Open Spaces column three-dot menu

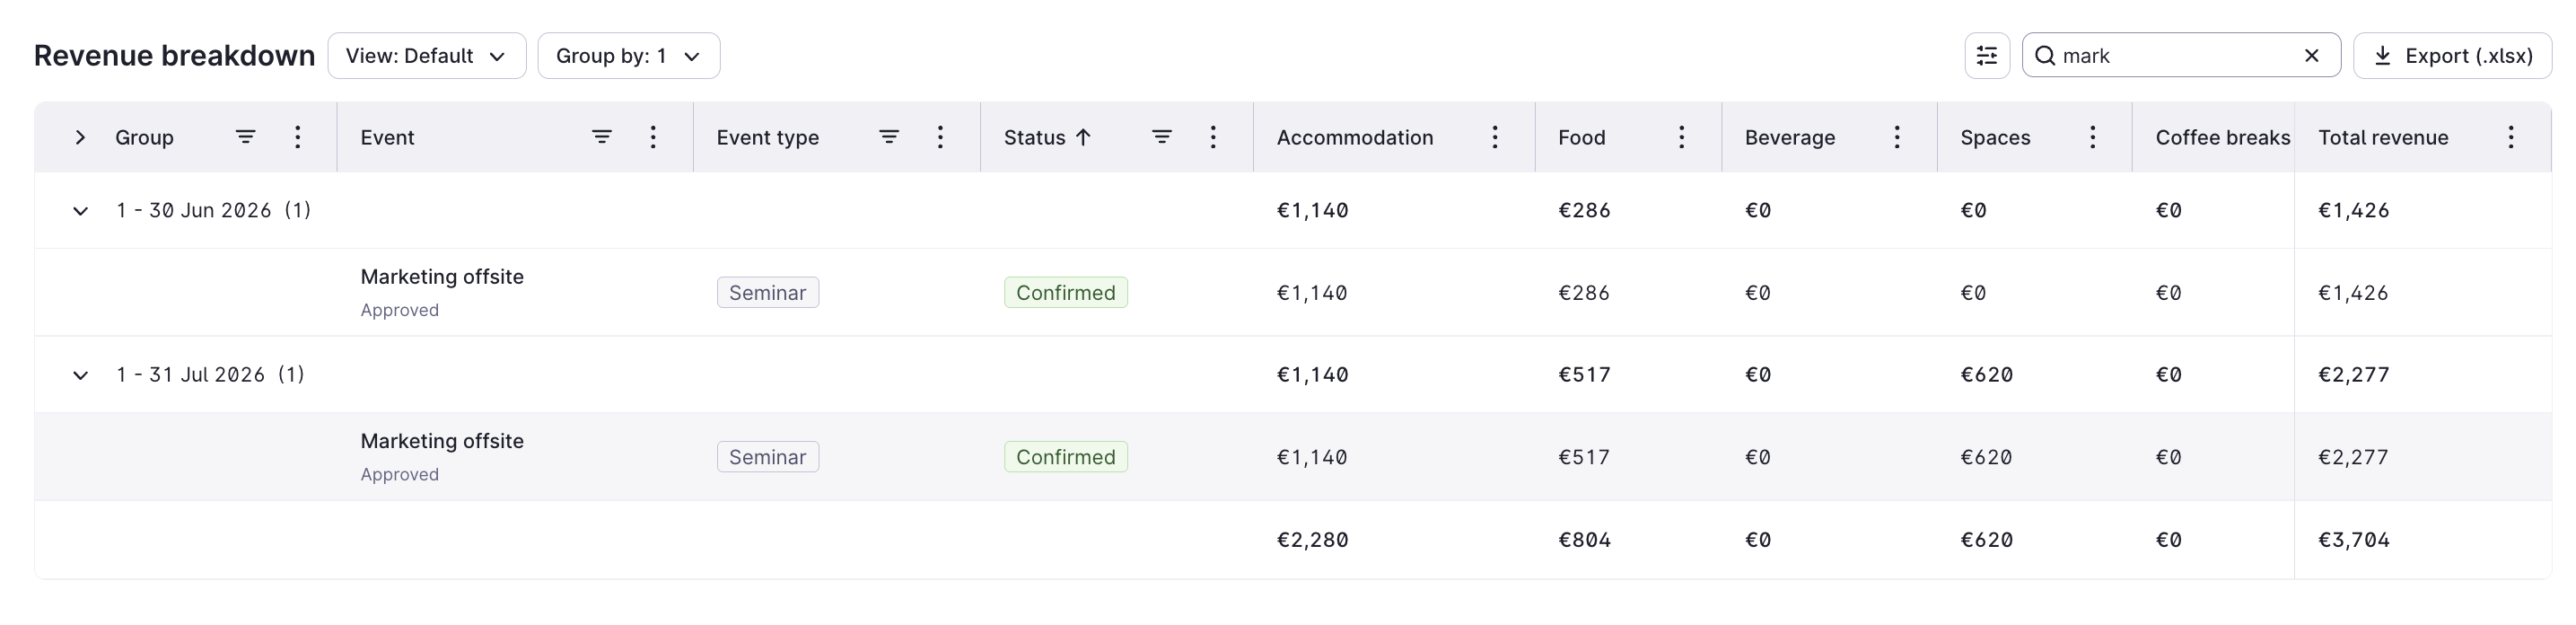[2092, 137]
